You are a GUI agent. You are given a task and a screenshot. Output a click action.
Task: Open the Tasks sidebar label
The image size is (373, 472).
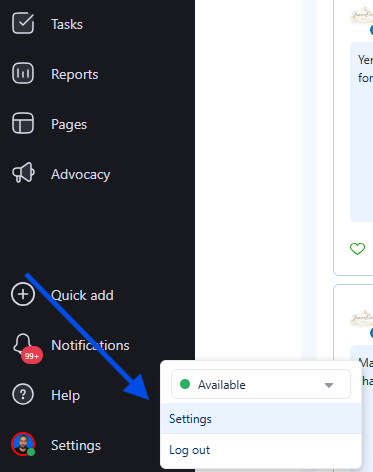tap(67, 24)
